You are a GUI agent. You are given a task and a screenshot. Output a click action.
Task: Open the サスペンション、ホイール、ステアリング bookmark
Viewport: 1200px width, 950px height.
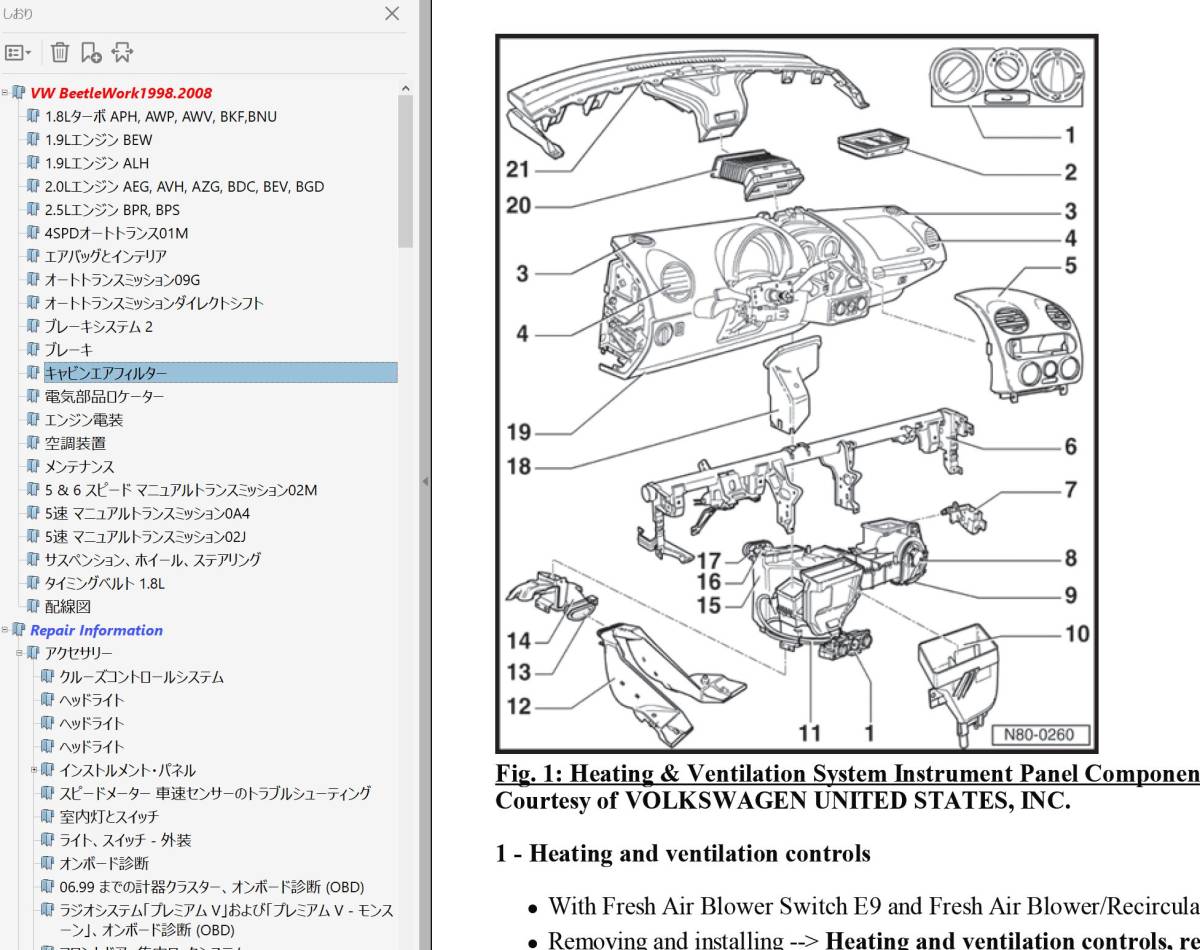(152, 560)
